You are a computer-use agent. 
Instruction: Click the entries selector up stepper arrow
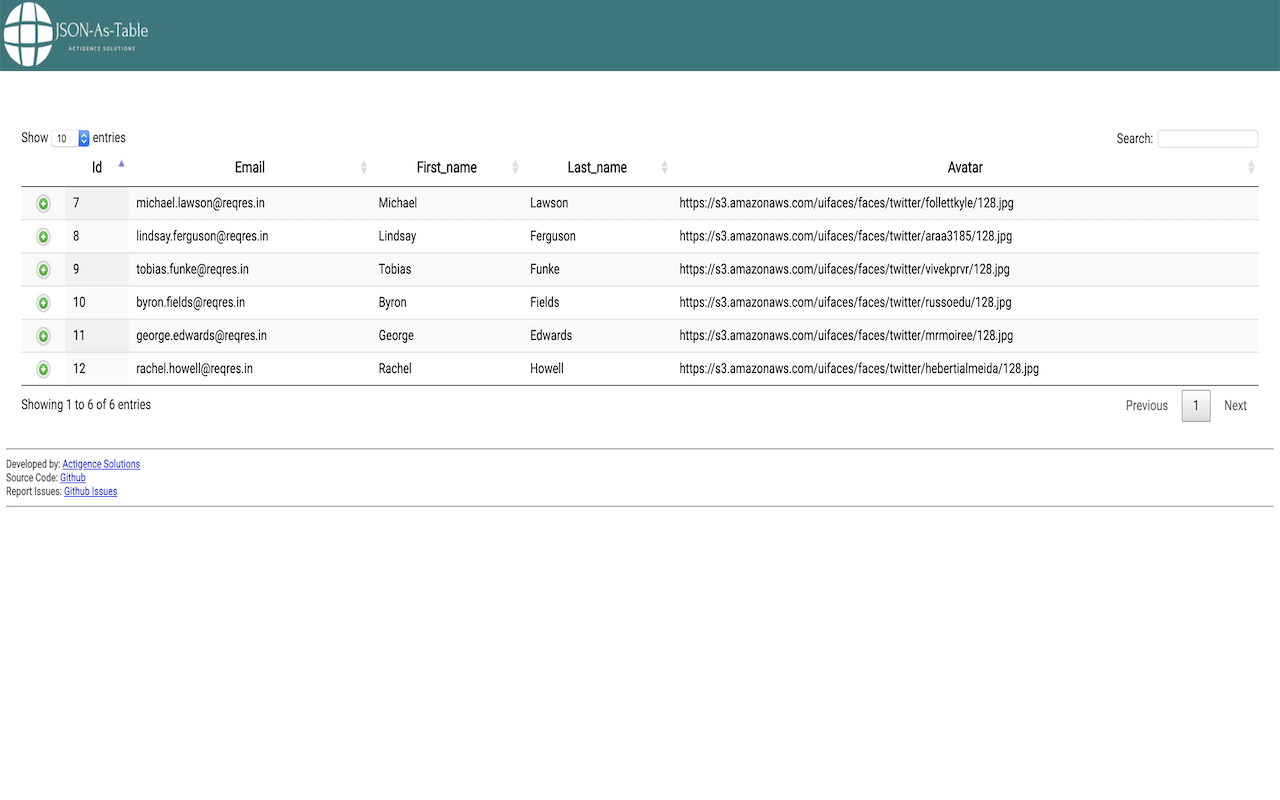pos(84,134)
